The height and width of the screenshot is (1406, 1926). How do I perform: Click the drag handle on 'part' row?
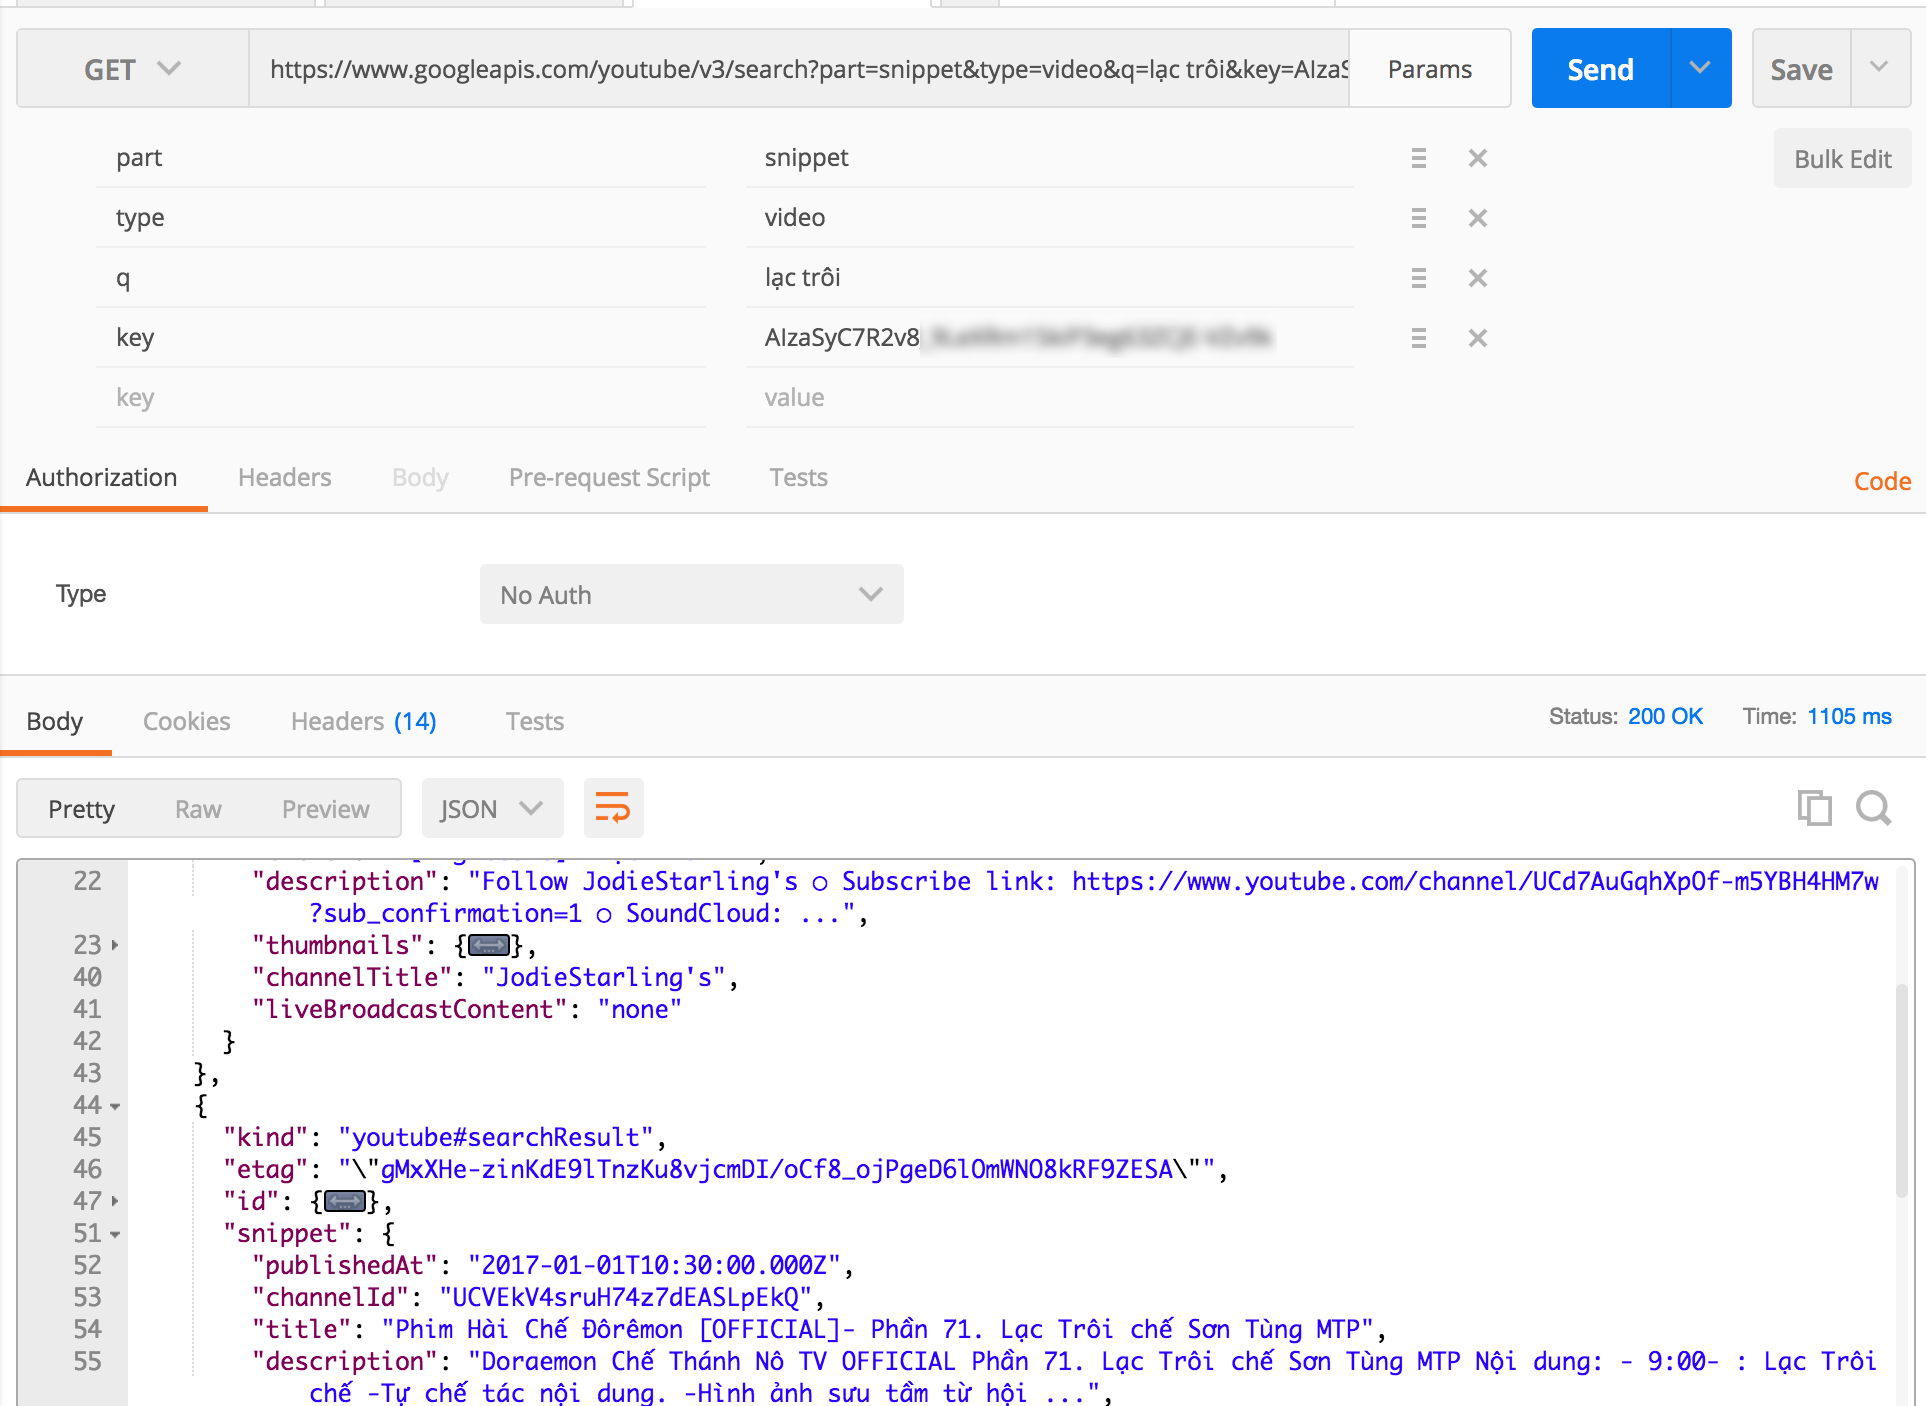pyautogui.click(x=1418, y=158)
